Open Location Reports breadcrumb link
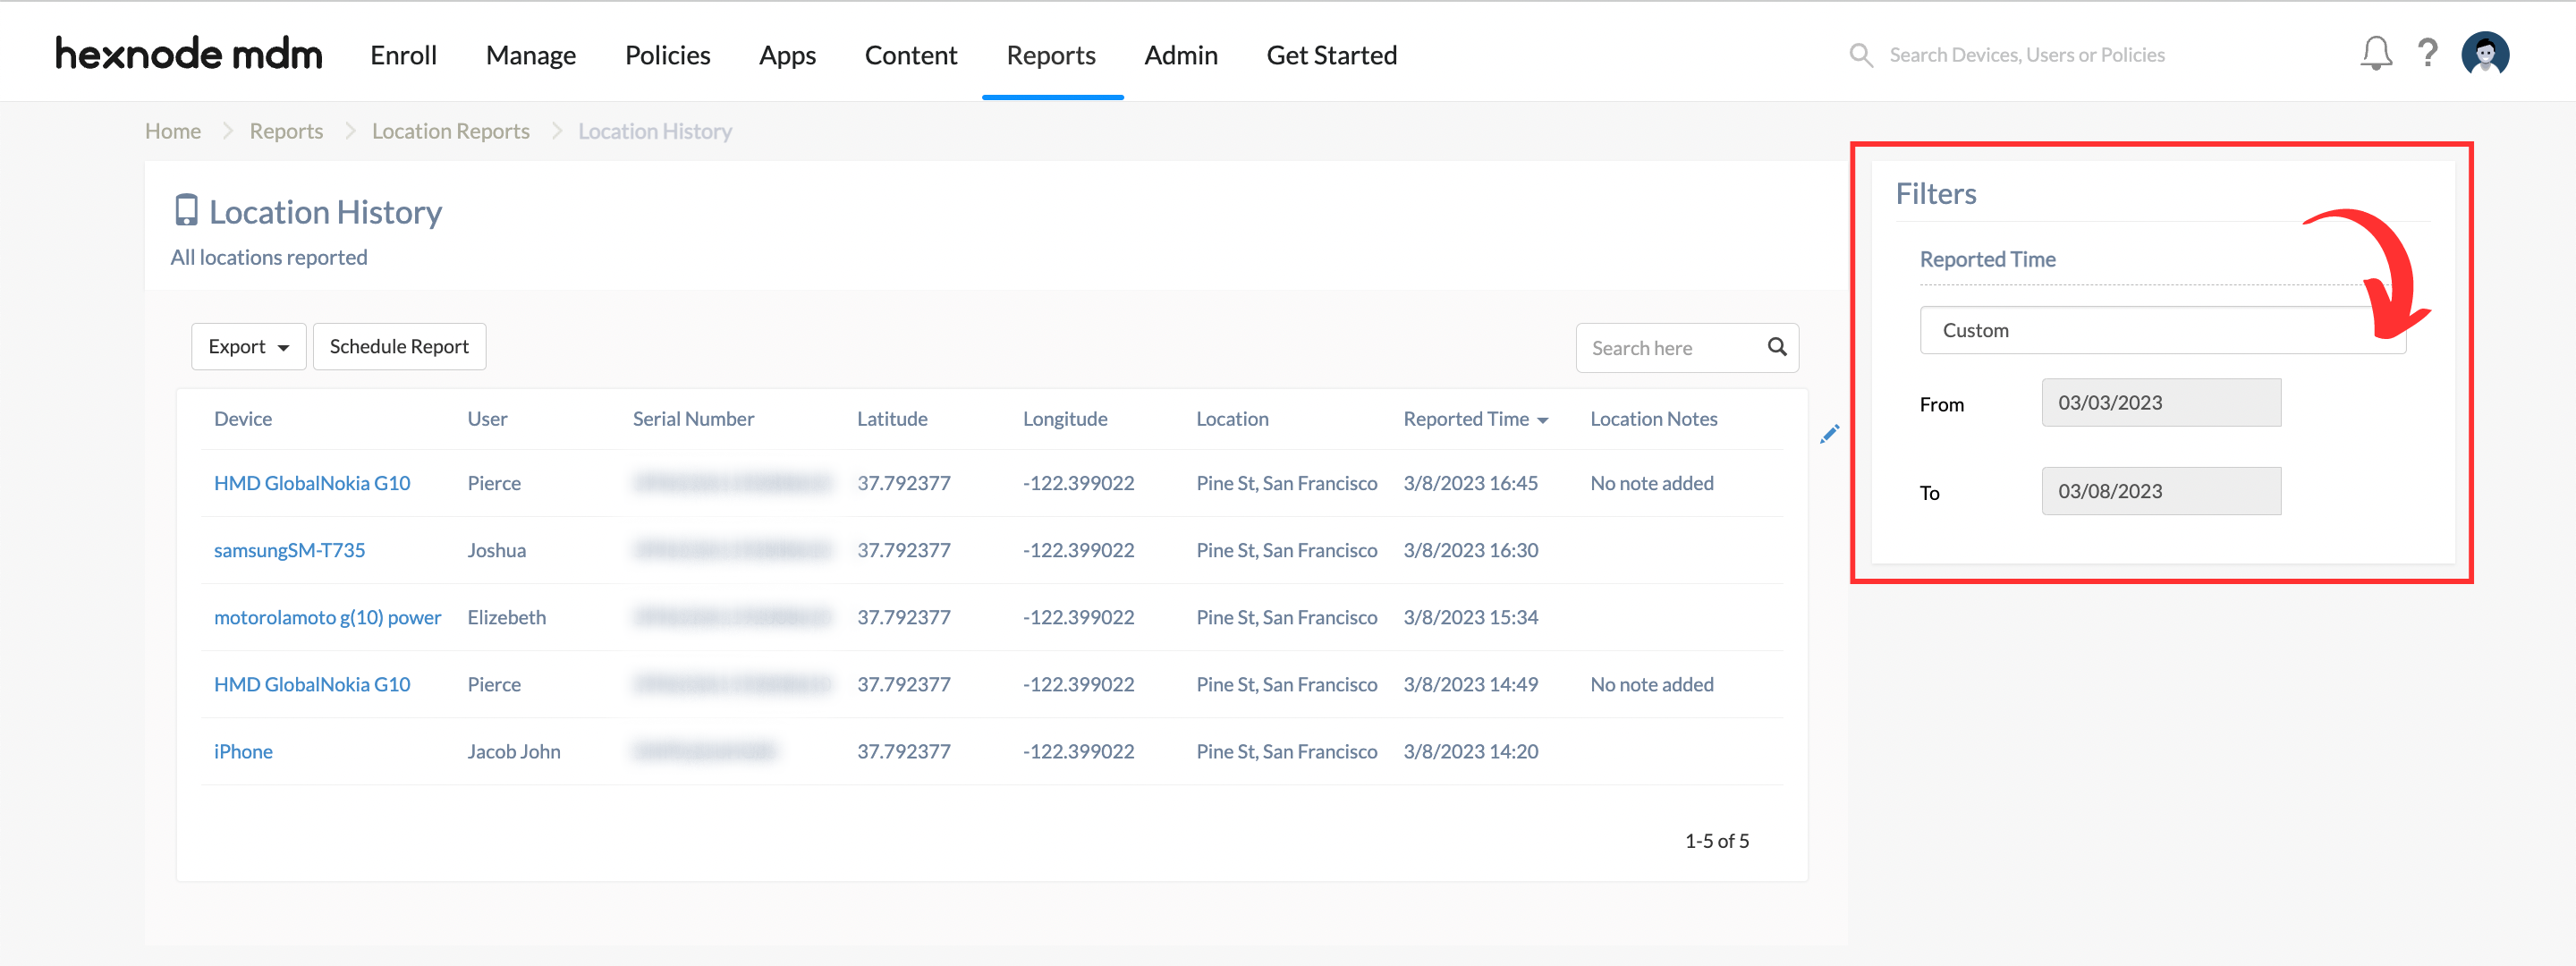The image size is (2576, 966). 451,131
